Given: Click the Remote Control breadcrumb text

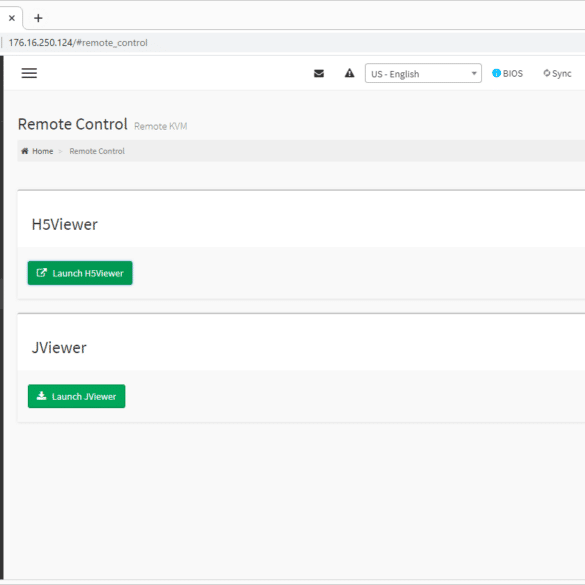Looking at the screenshot, I should (97, 151).
